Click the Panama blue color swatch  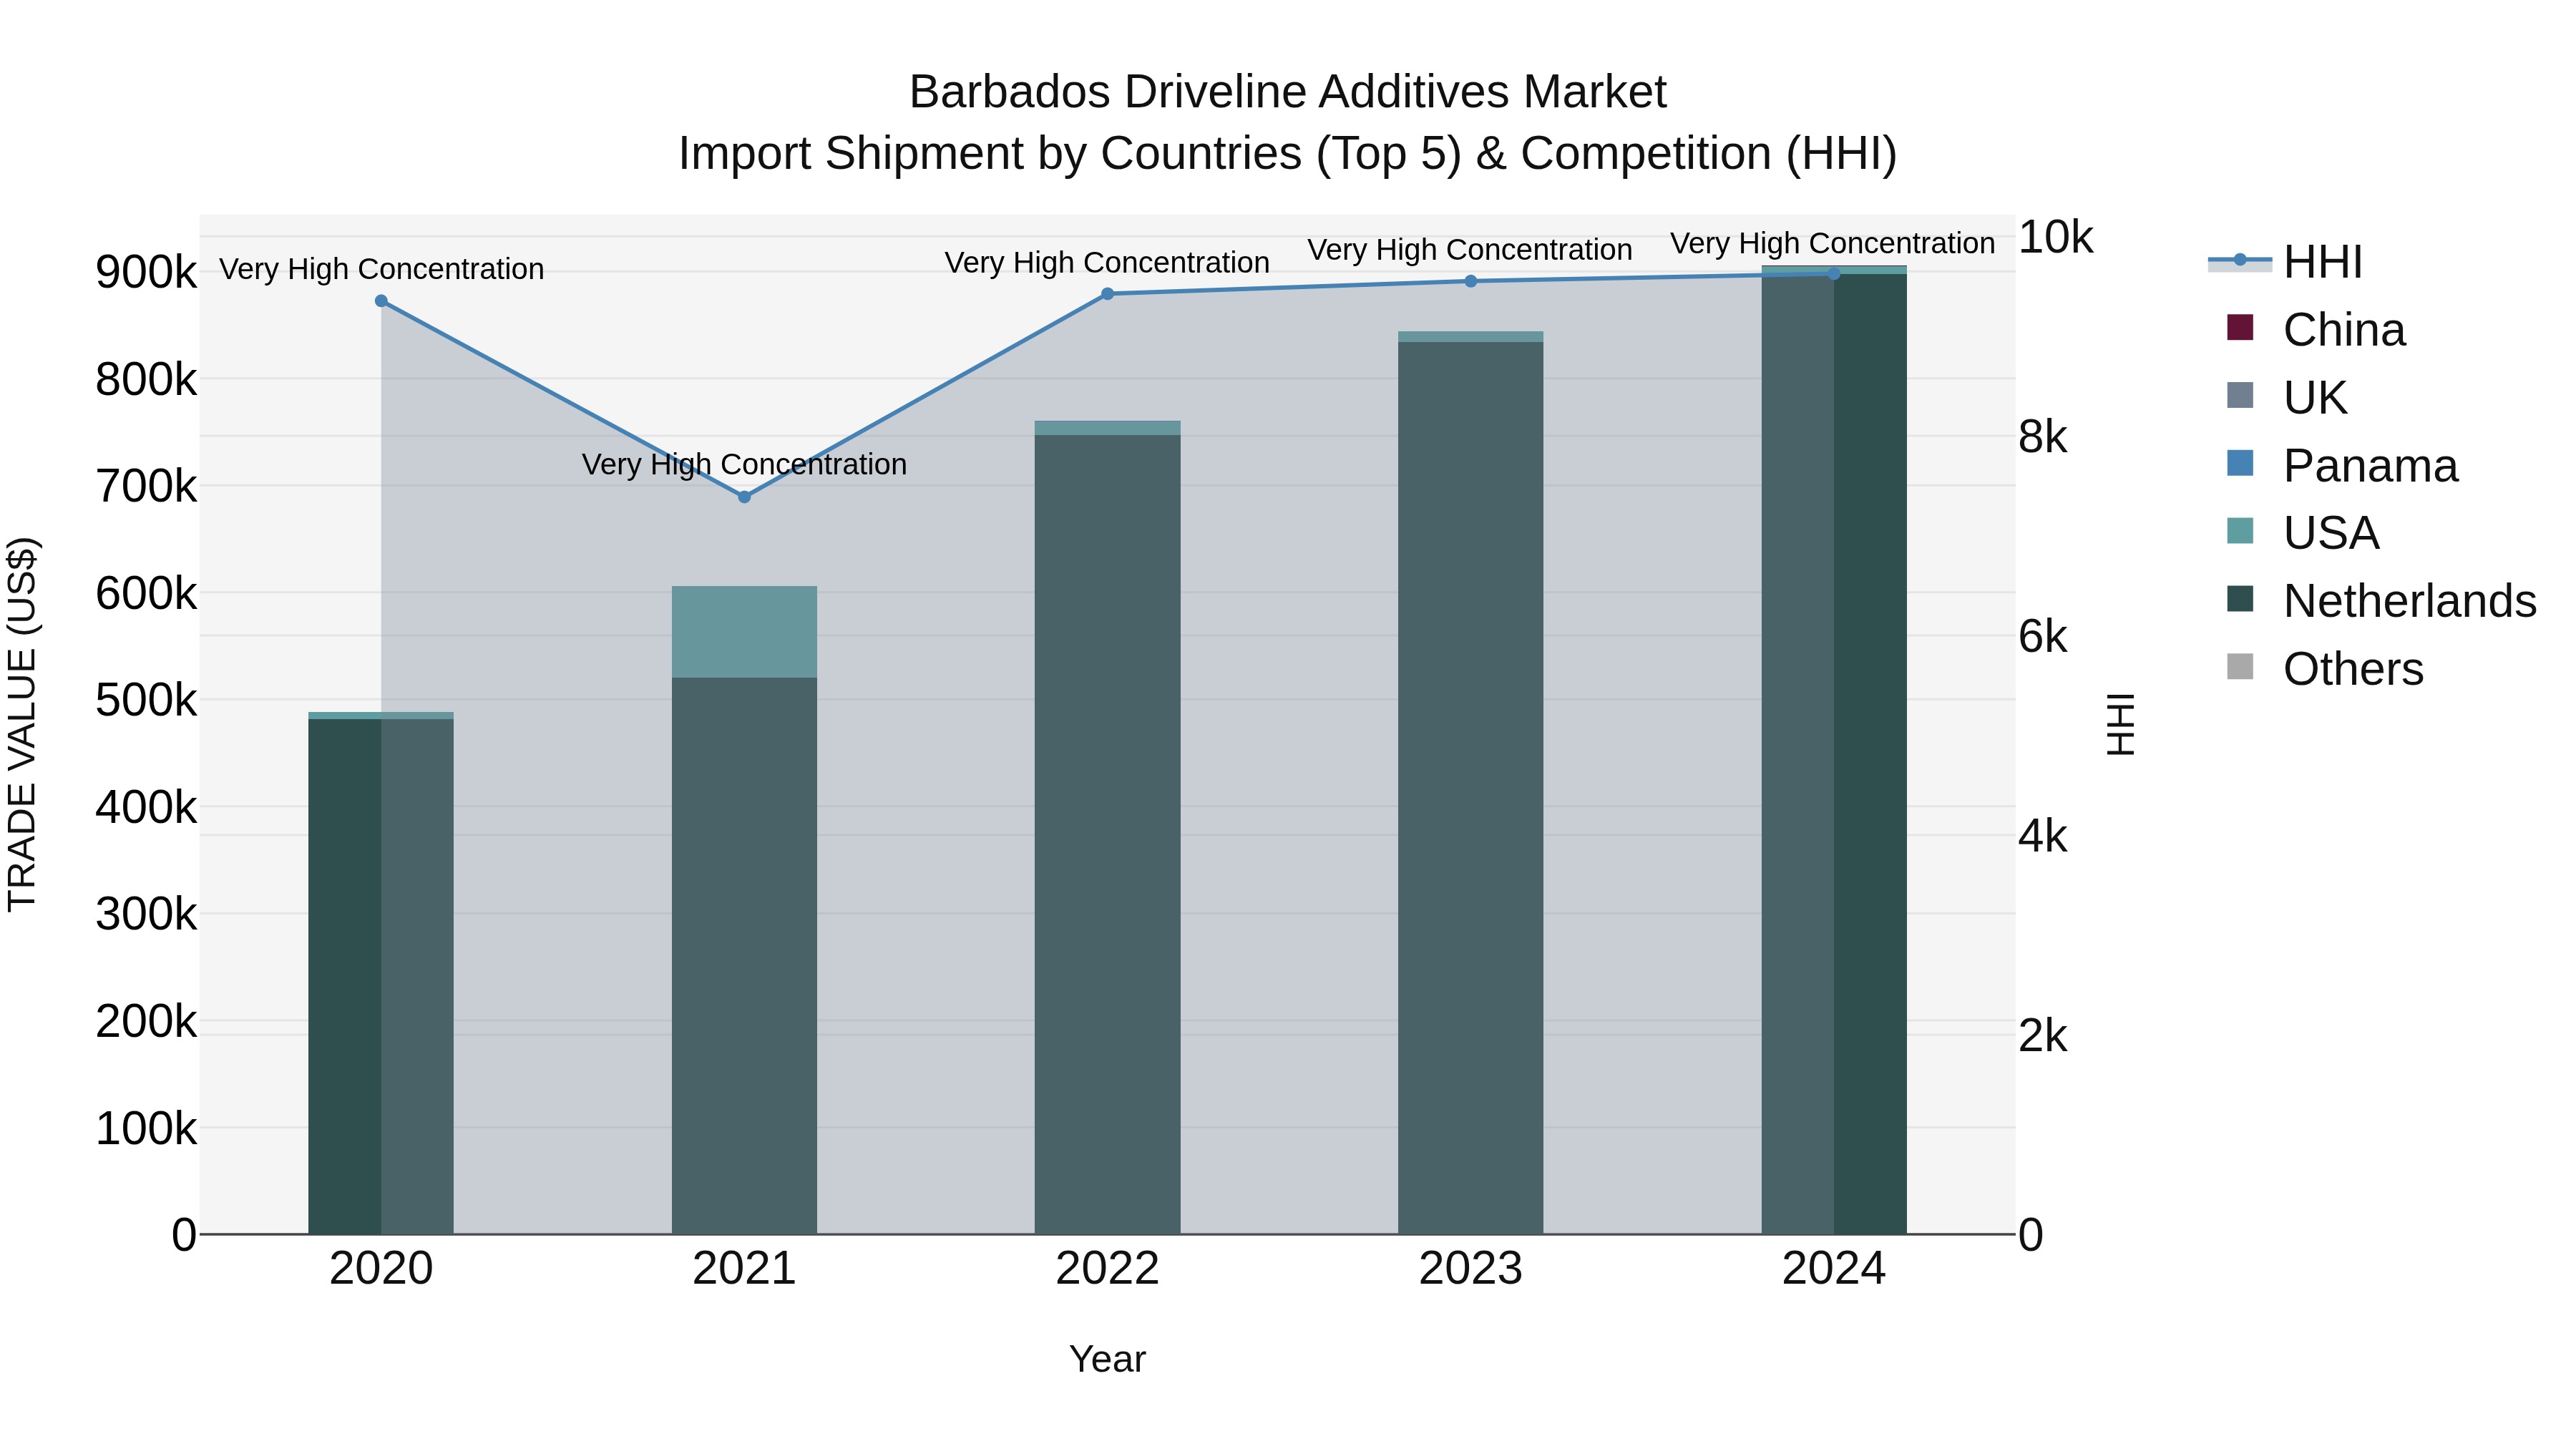click(x=2240, y=463)
